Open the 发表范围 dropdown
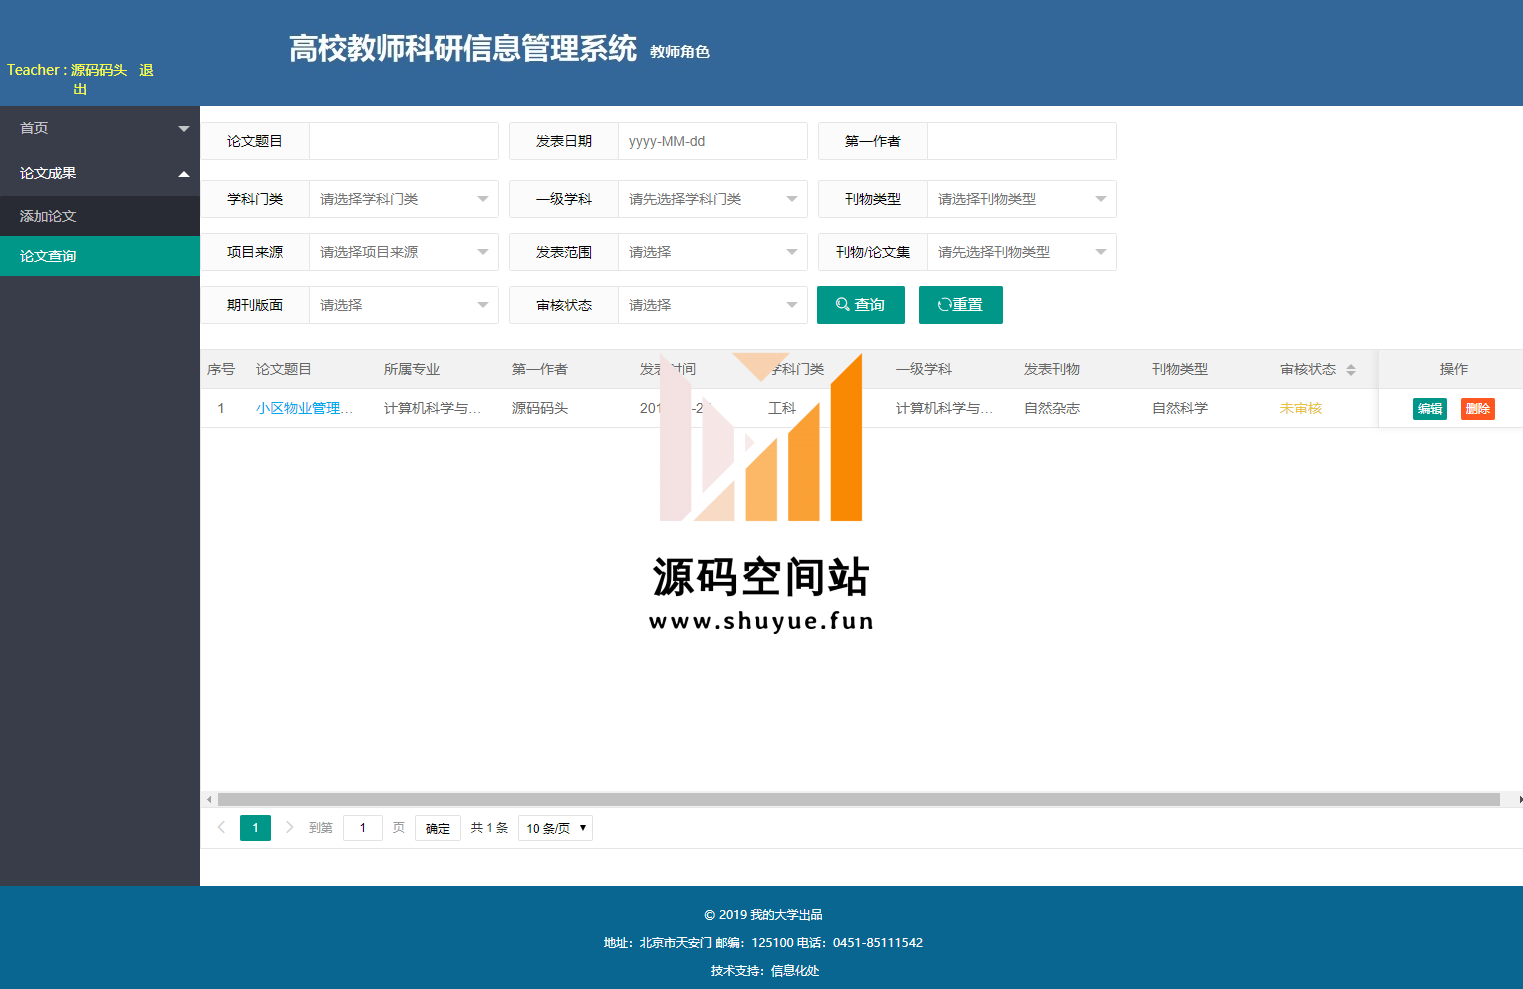The height and width of the screenshot is (989, 1523). [x=712, y=252]
